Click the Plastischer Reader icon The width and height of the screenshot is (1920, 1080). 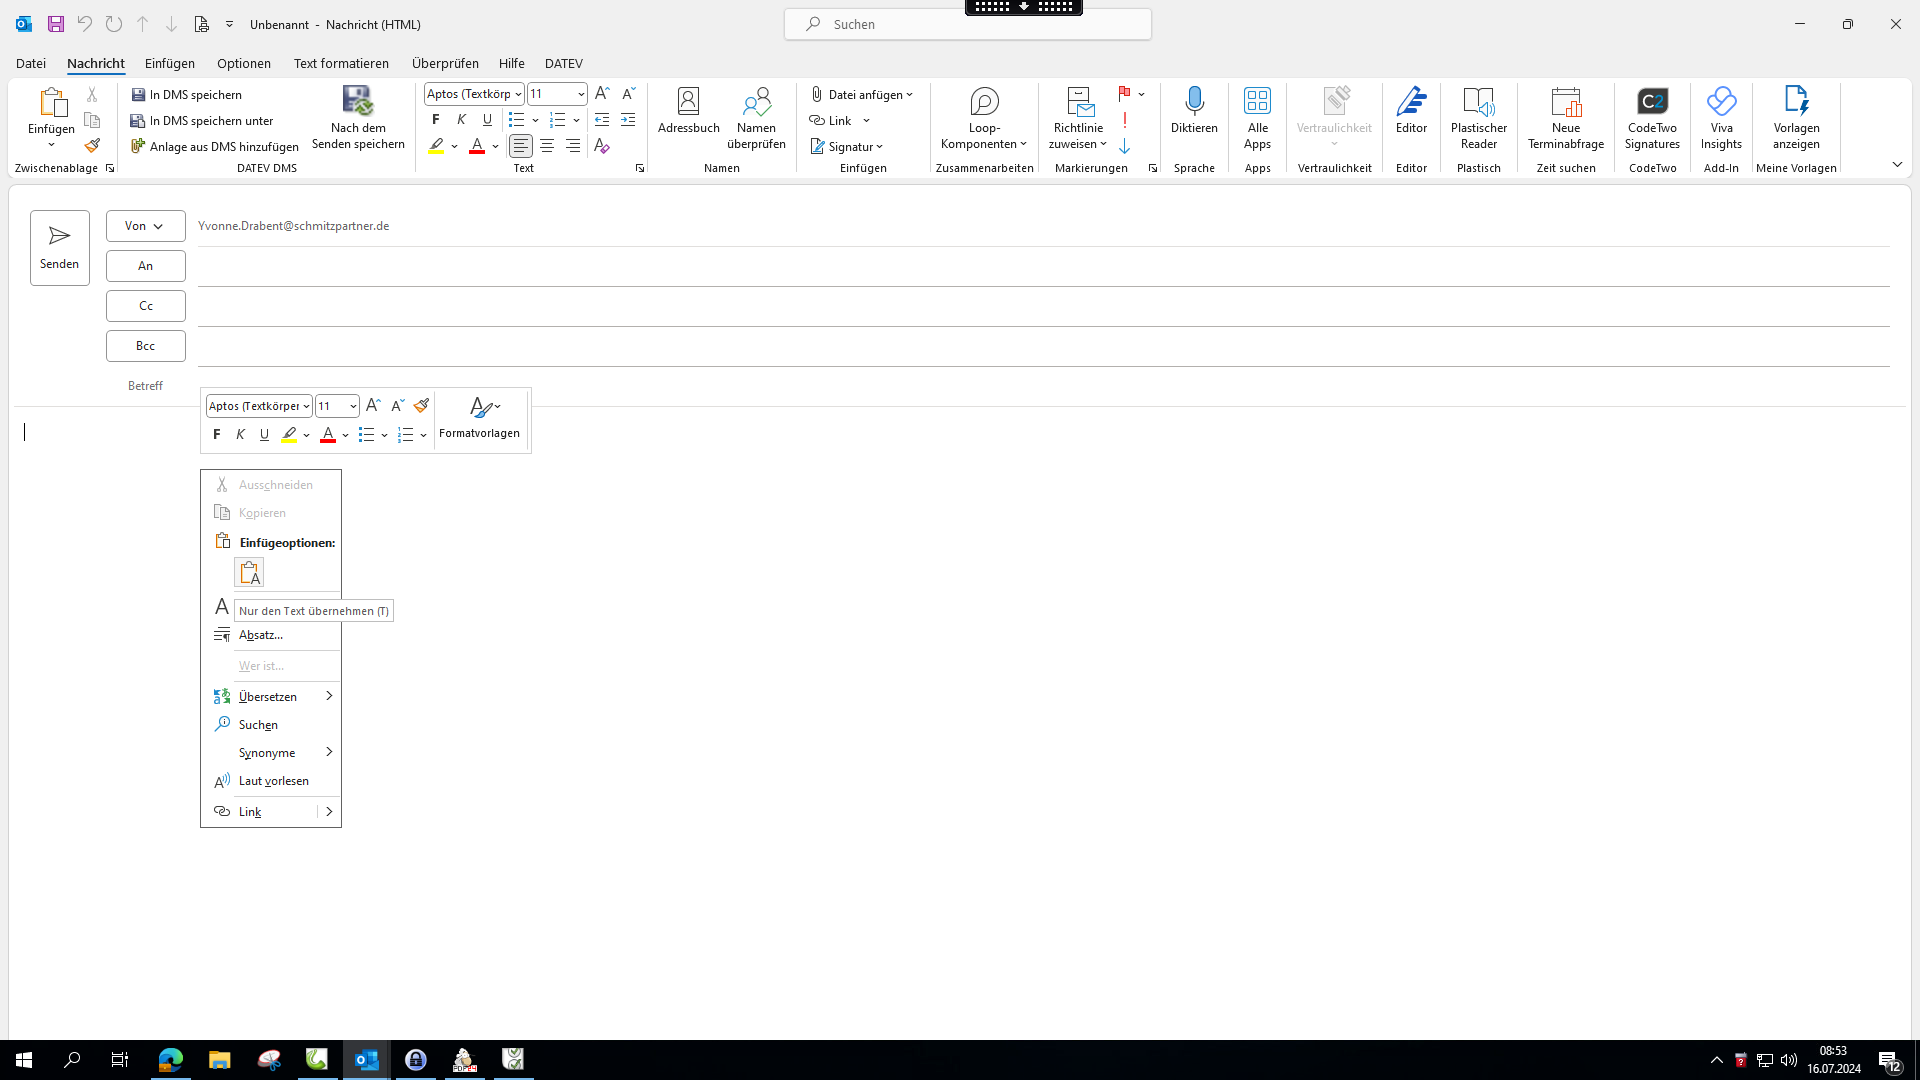1478,101
